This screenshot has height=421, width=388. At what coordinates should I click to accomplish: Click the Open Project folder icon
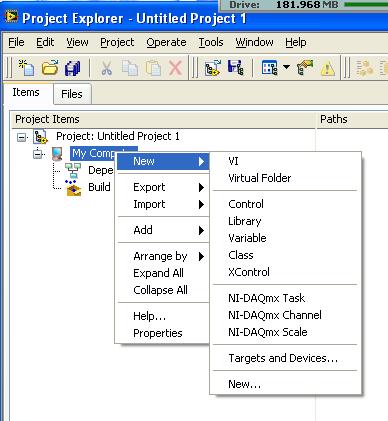pos(50,68)
